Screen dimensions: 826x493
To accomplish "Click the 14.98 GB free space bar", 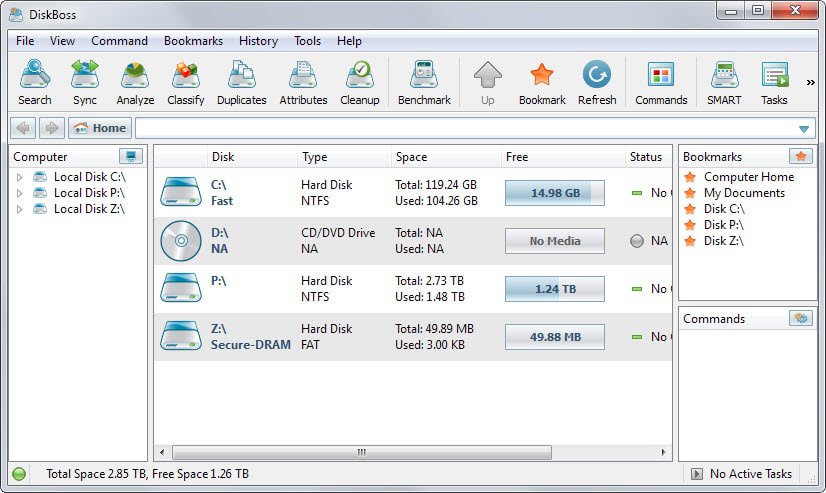I will click(x=554, y=193).
